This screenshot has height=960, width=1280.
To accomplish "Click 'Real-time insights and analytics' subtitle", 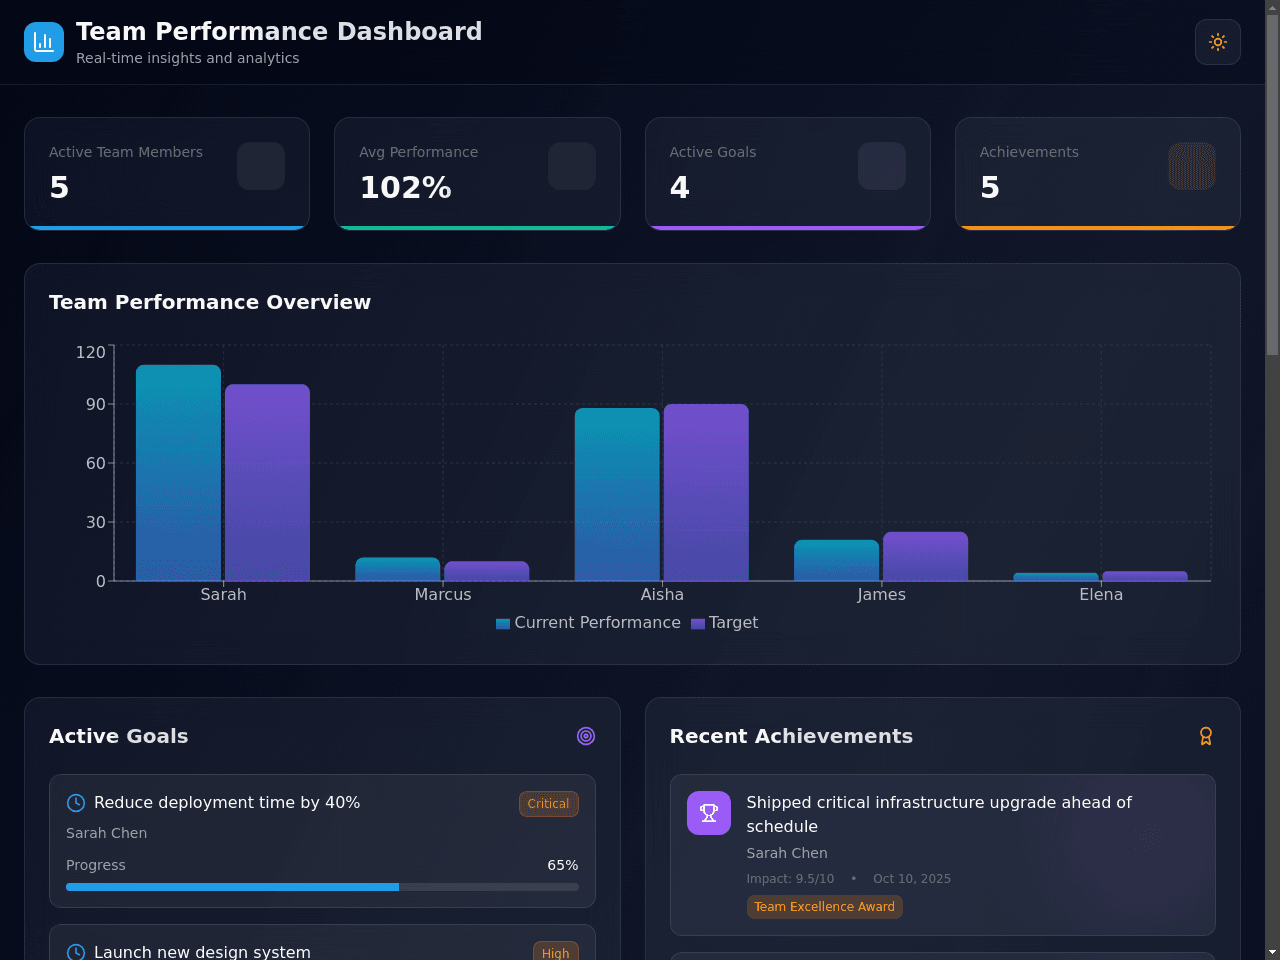I will (188, 58).
